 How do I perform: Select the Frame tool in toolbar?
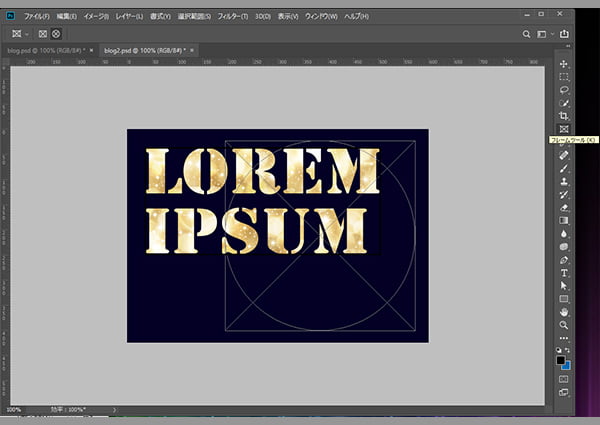click(564, 129)
